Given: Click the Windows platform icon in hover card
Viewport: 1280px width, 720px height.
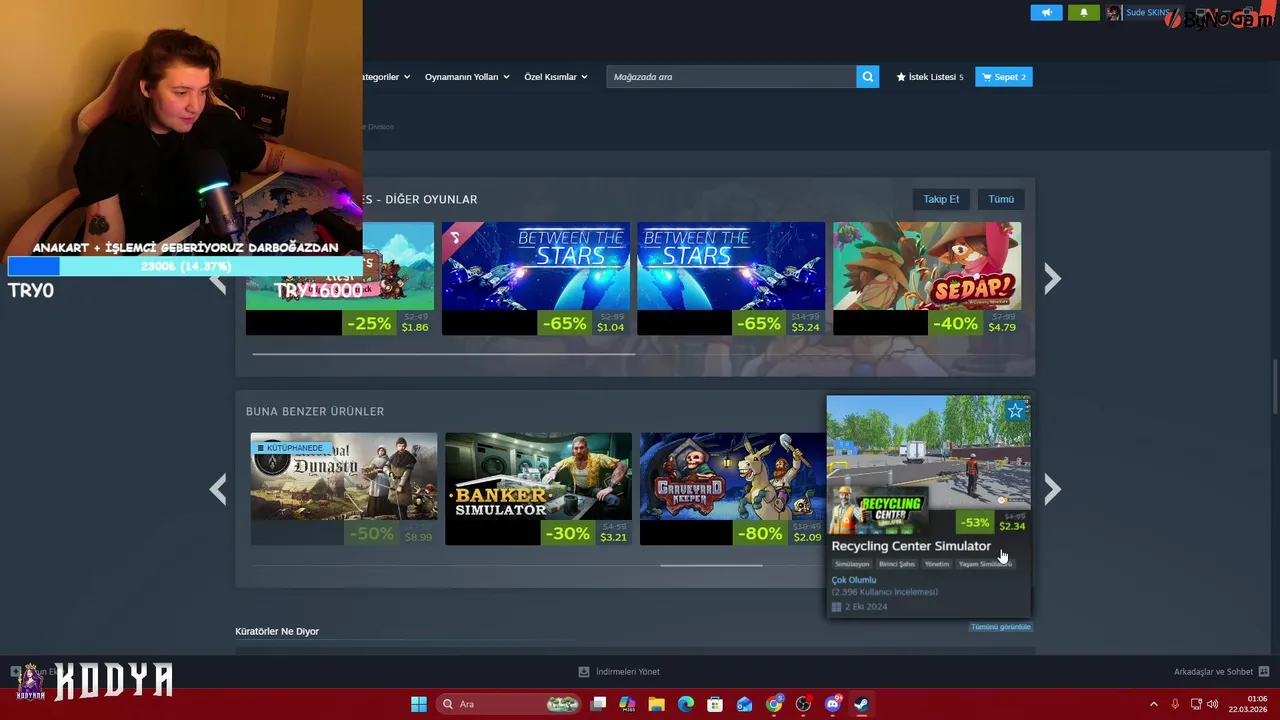Looking at the screenshot, I should point(837,607).
